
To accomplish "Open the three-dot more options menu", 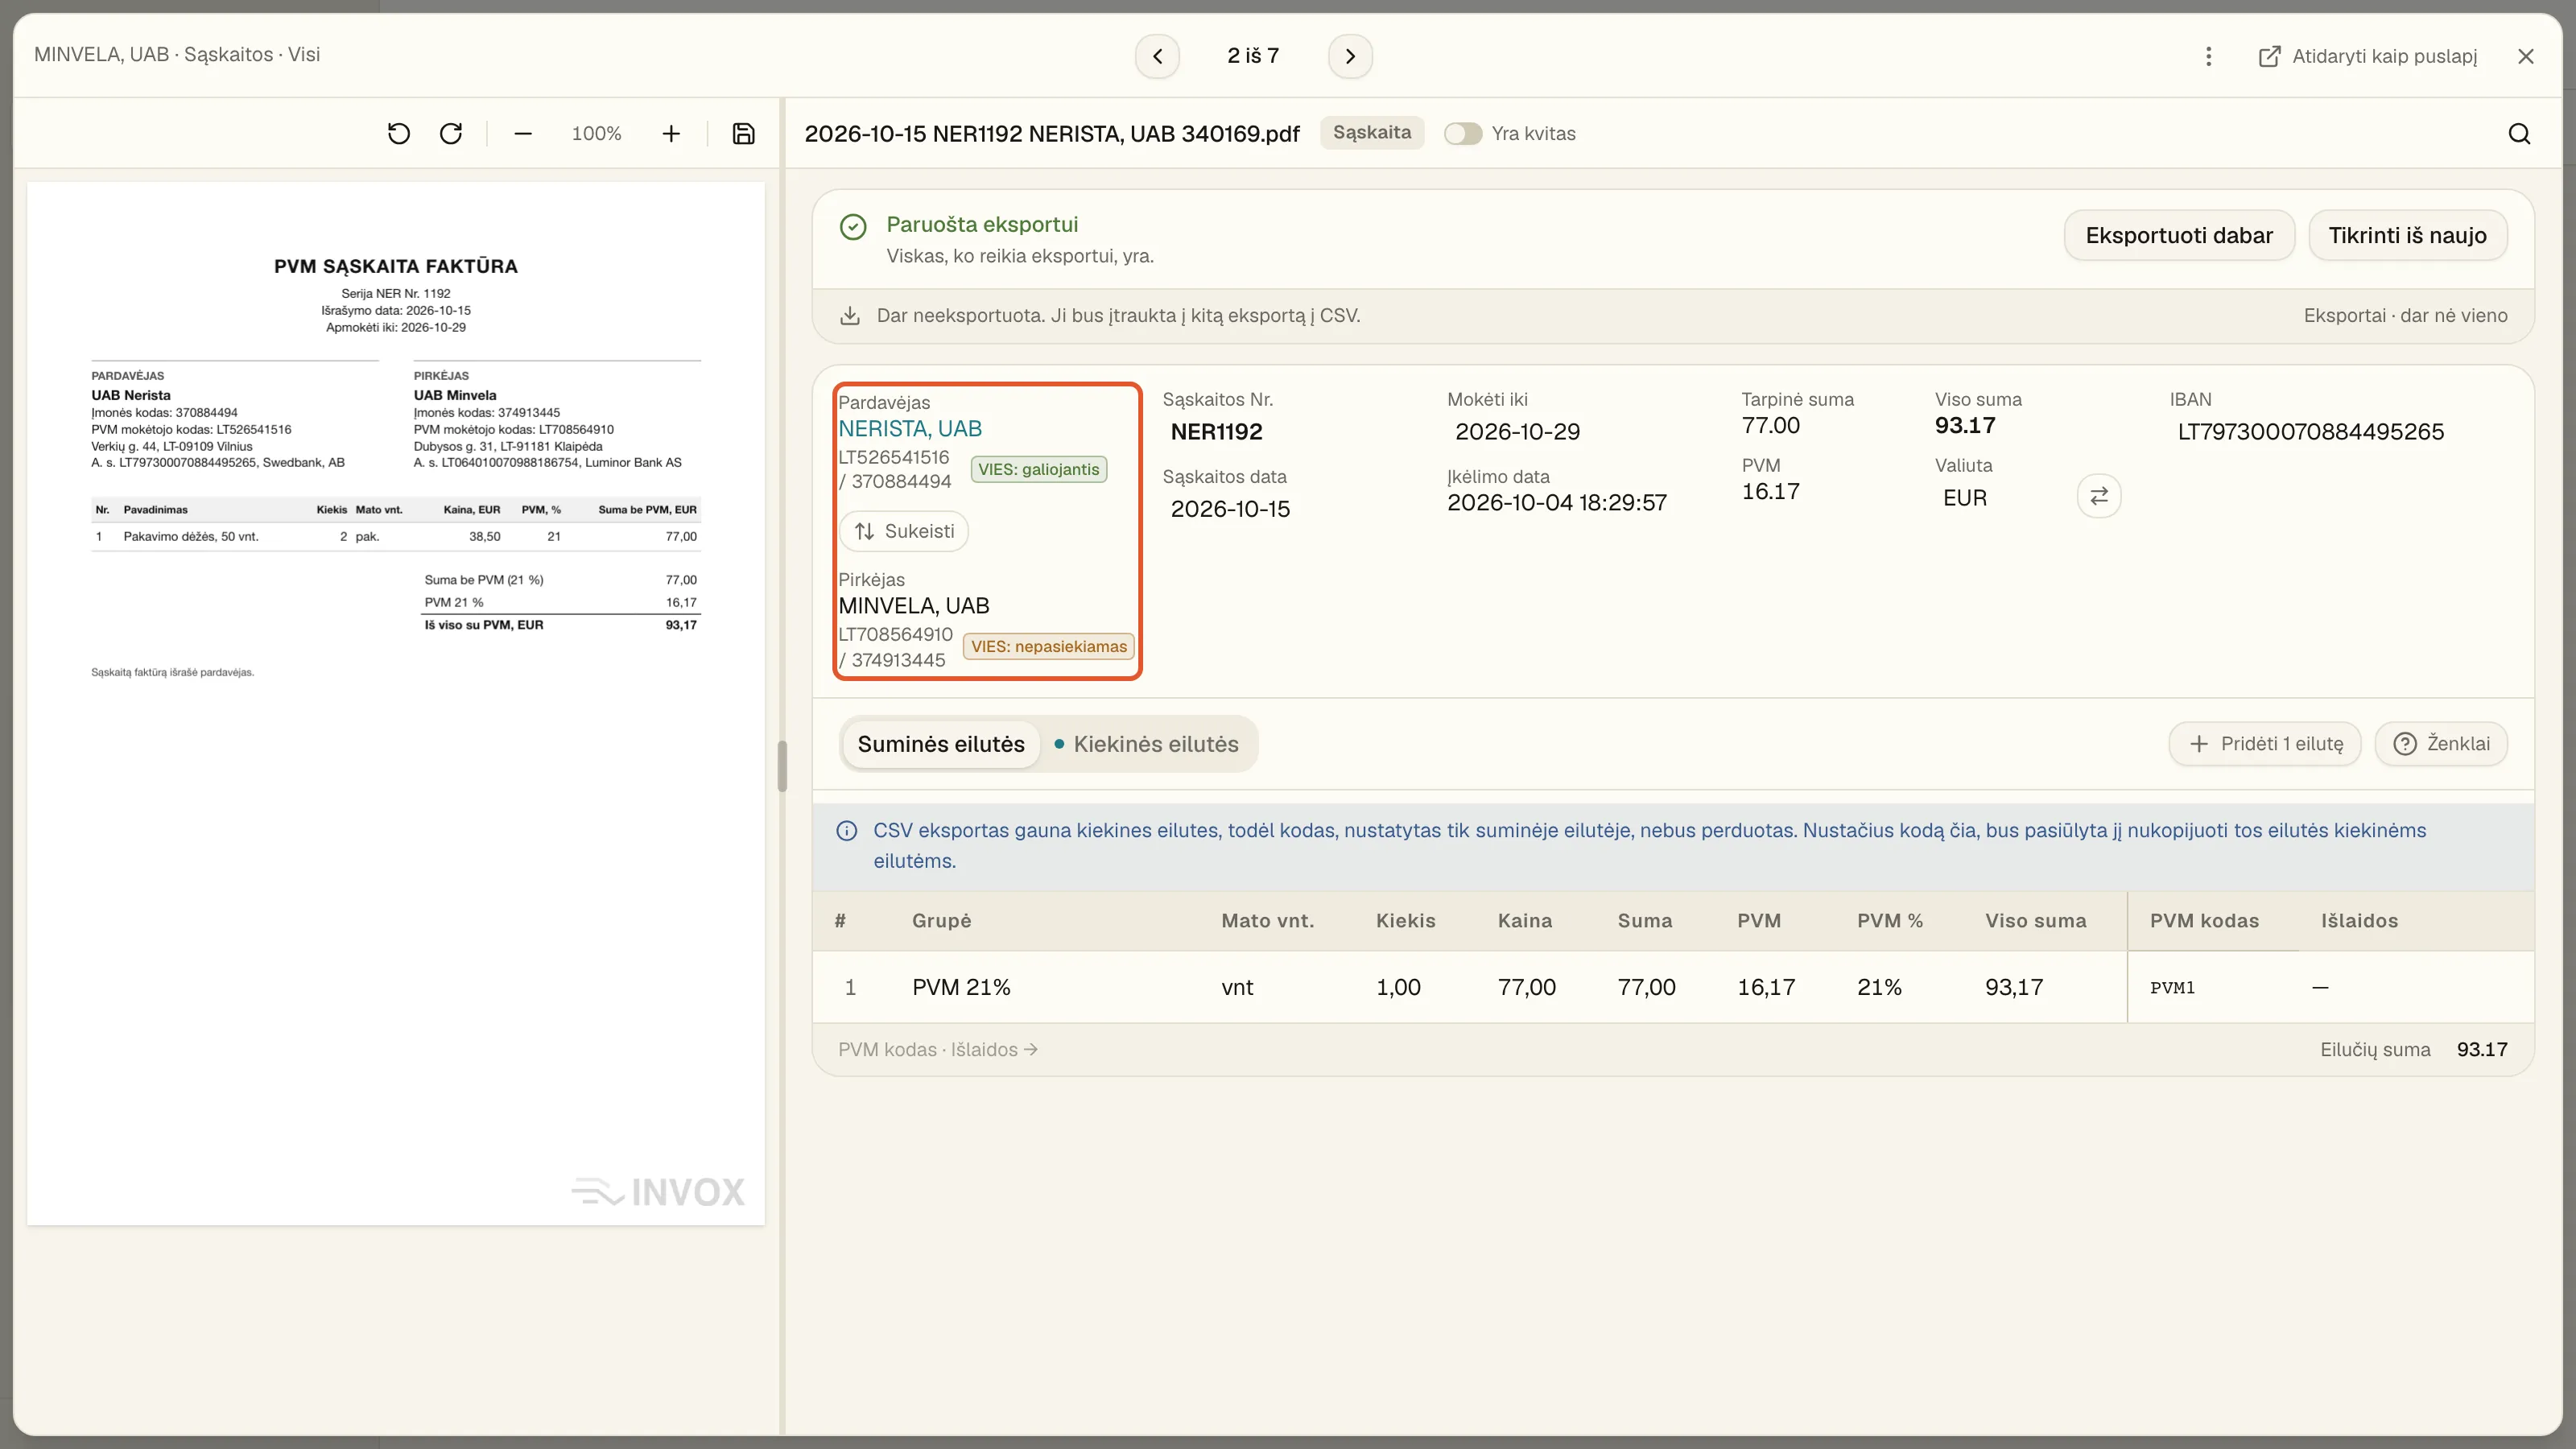I will 2208,56.
